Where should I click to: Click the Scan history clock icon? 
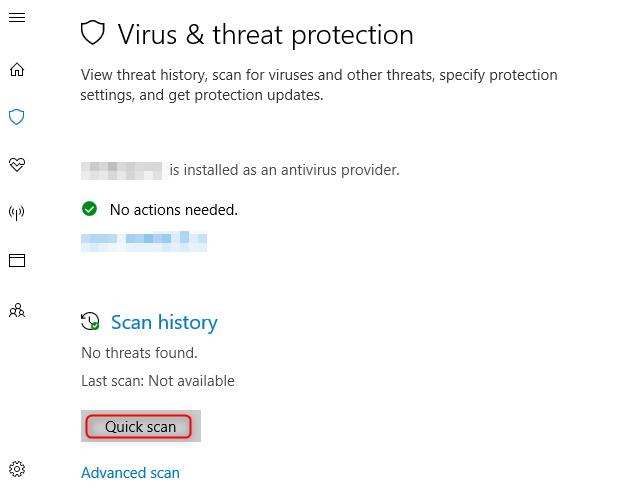tap(90, 322)
